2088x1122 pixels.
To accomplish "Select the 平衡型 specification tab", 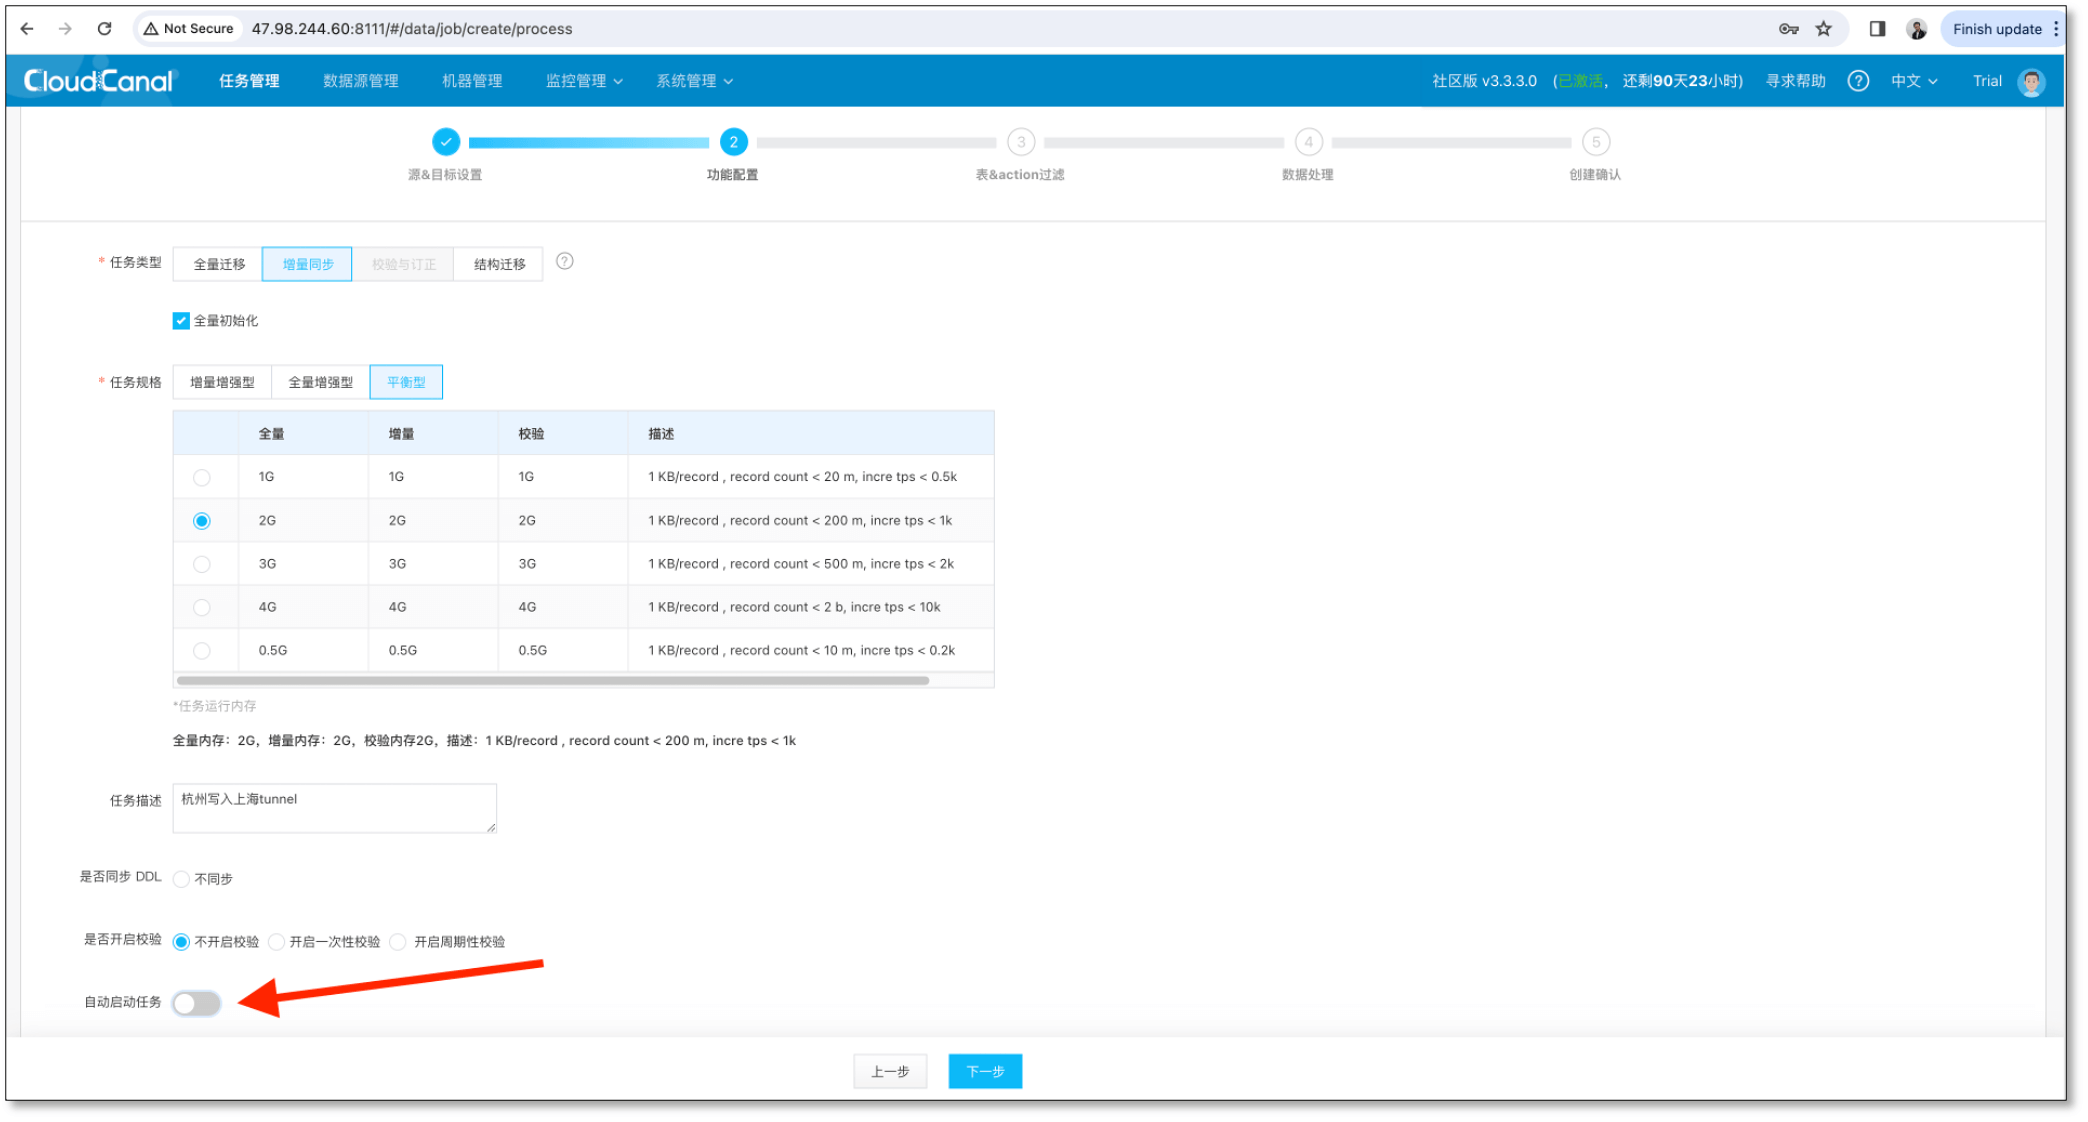I will point(406,381).
